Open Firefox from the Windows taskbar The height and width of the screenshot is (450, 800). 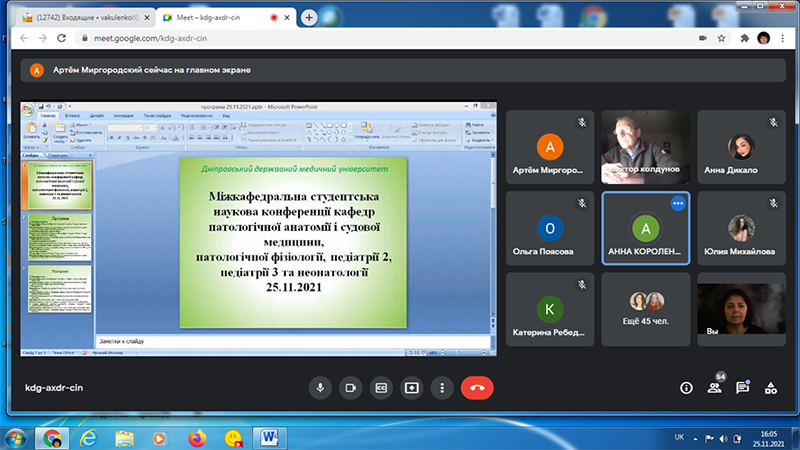point(197,437)
